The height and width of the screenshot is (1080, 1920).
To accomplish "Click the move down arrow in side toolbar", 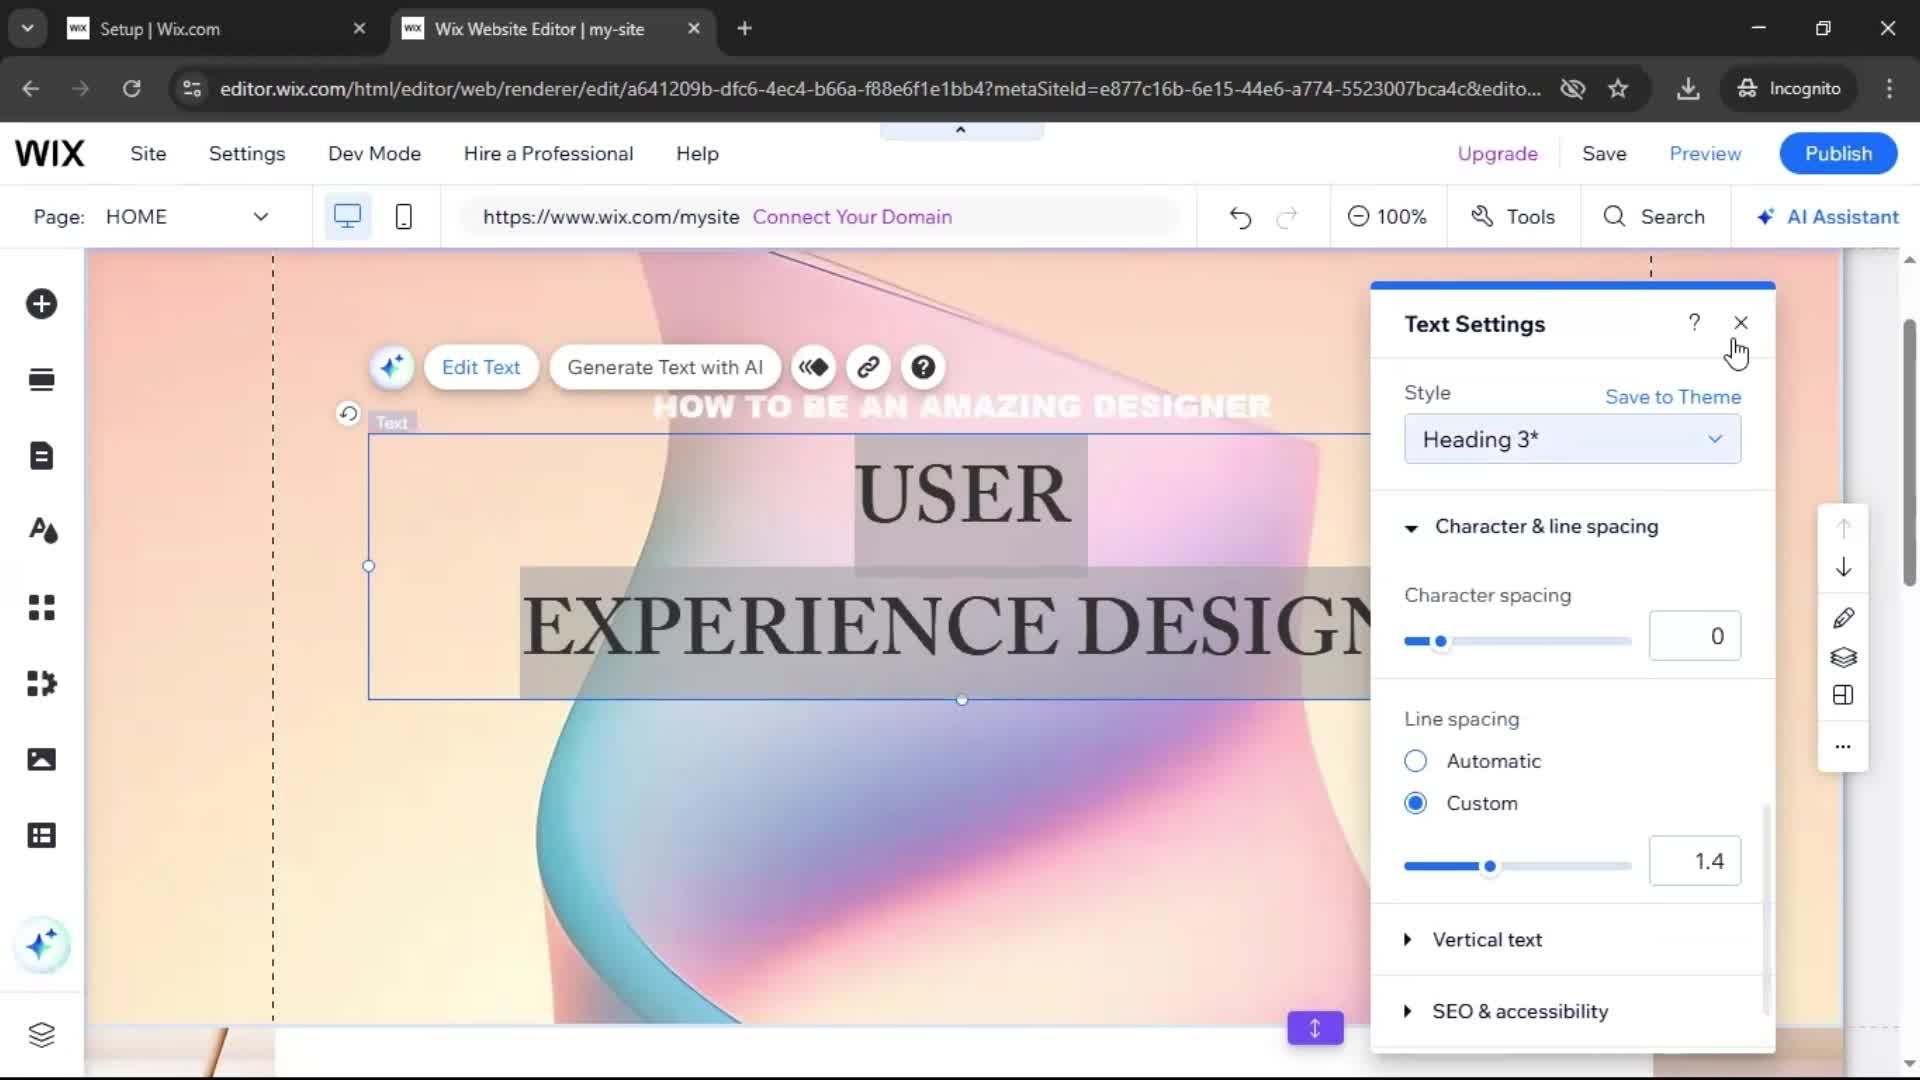I will click(1844, 568).
